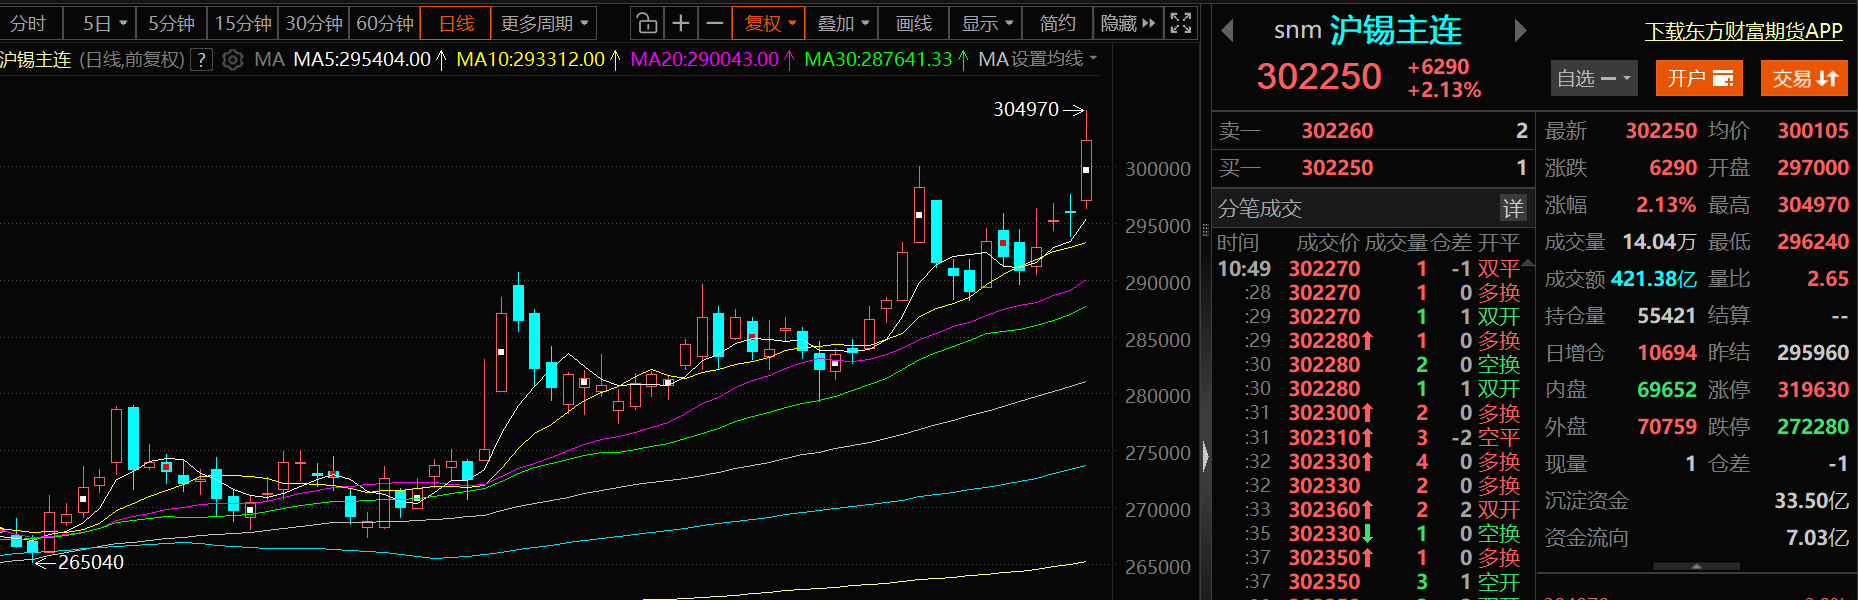Enter fullscreen with expand arrows icon
This screenshot has height=600, width=1858.
pos(1181,23)
